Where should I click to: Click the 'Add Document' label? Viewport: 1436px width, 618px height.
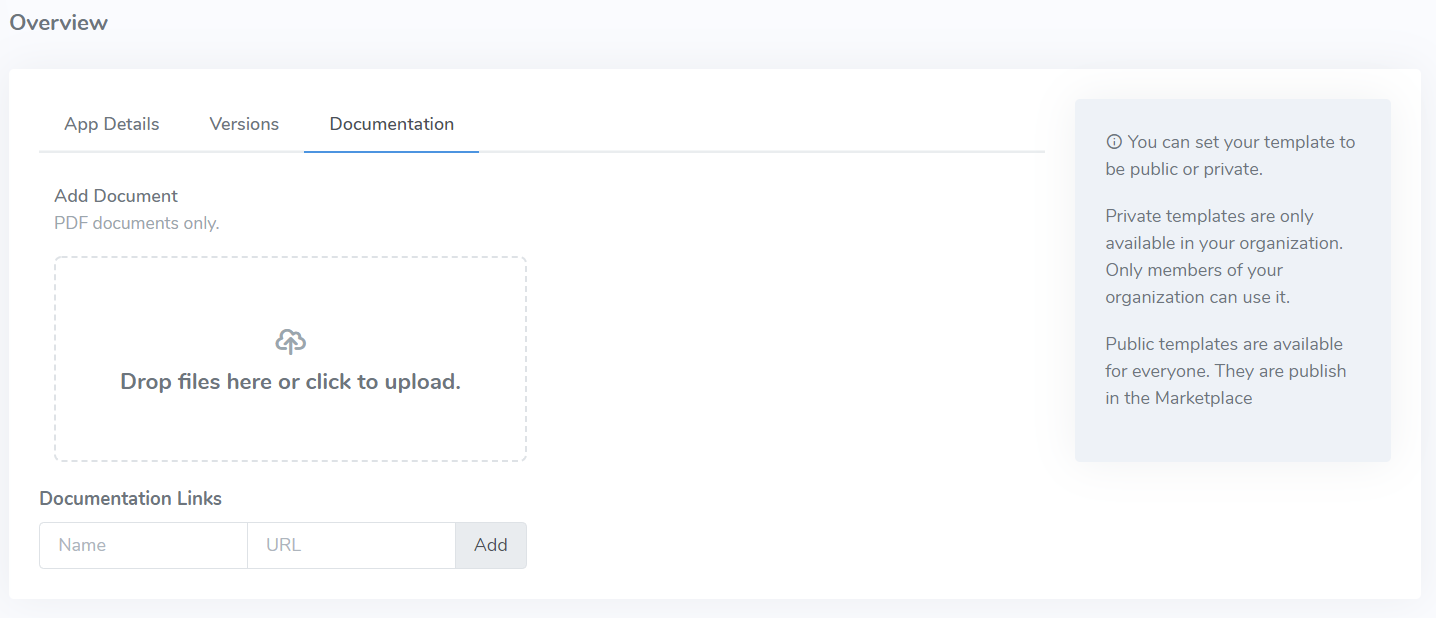tap(116, 196)
